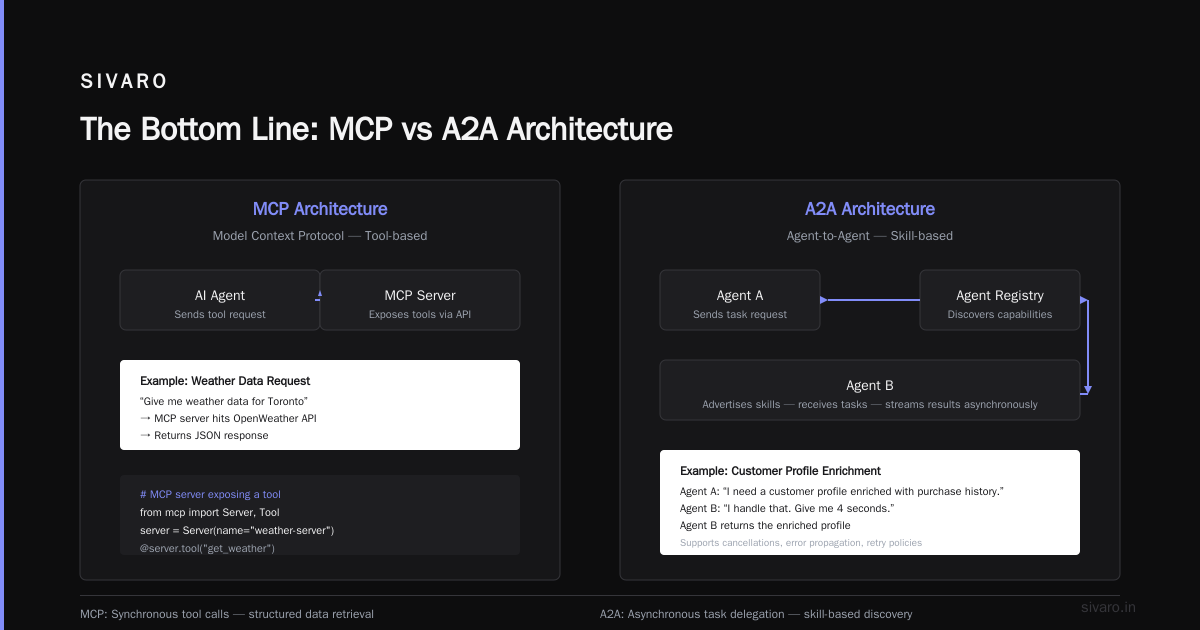Click the Agent A node
The image size is (1200, 630).
point(740,300)
